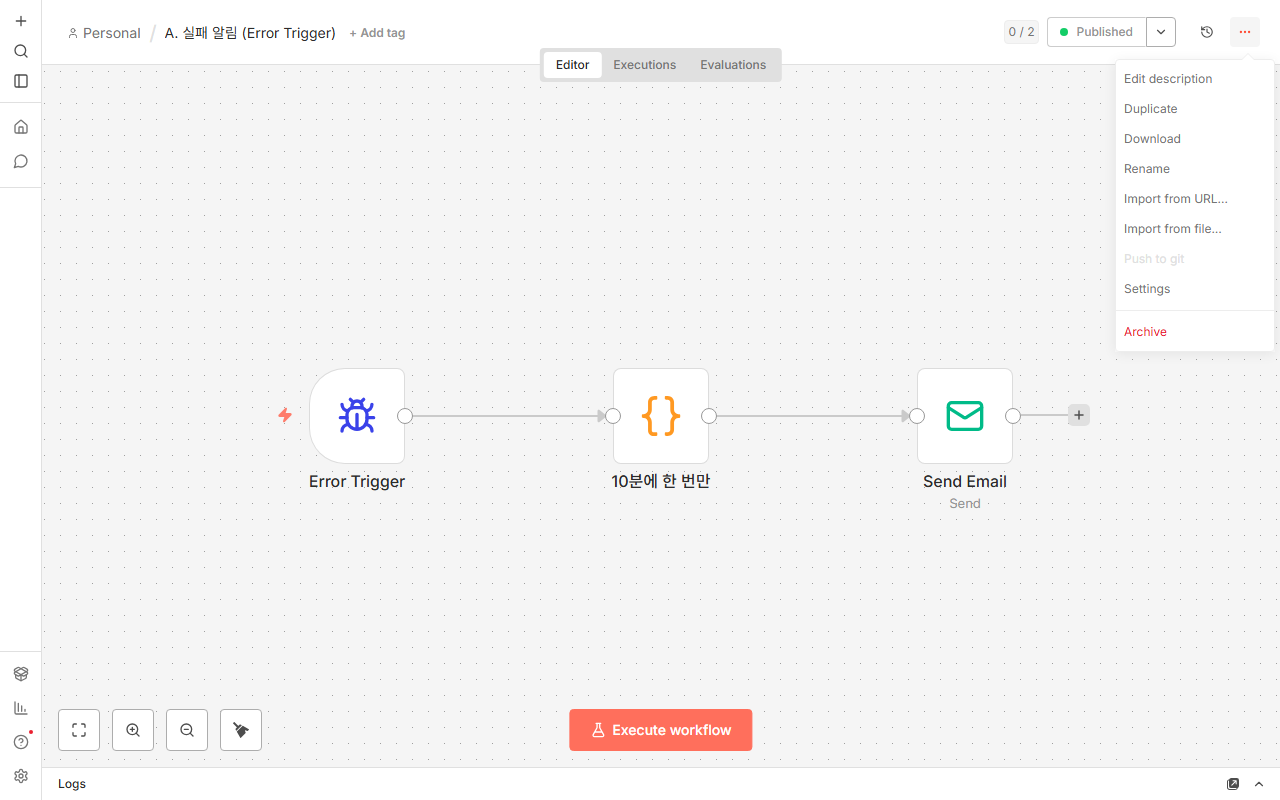The height and width of the screenshot is (800, 1280).
Task: Select the Send Email node
Action: coord(965,416)
